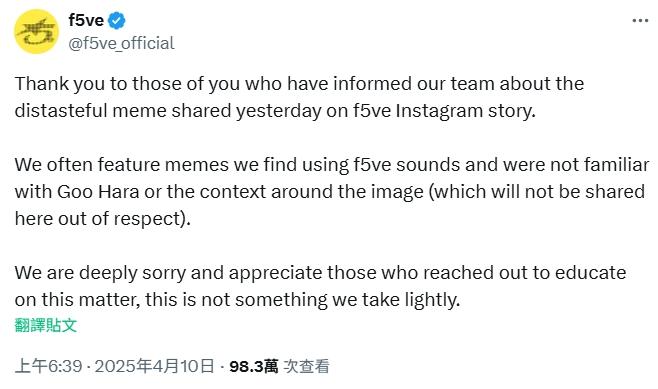Visit the @f5ve_official handle
Image resolution: width=658 pixels, height=389 pixels.
pyautogui.click(x=121, y=43)
